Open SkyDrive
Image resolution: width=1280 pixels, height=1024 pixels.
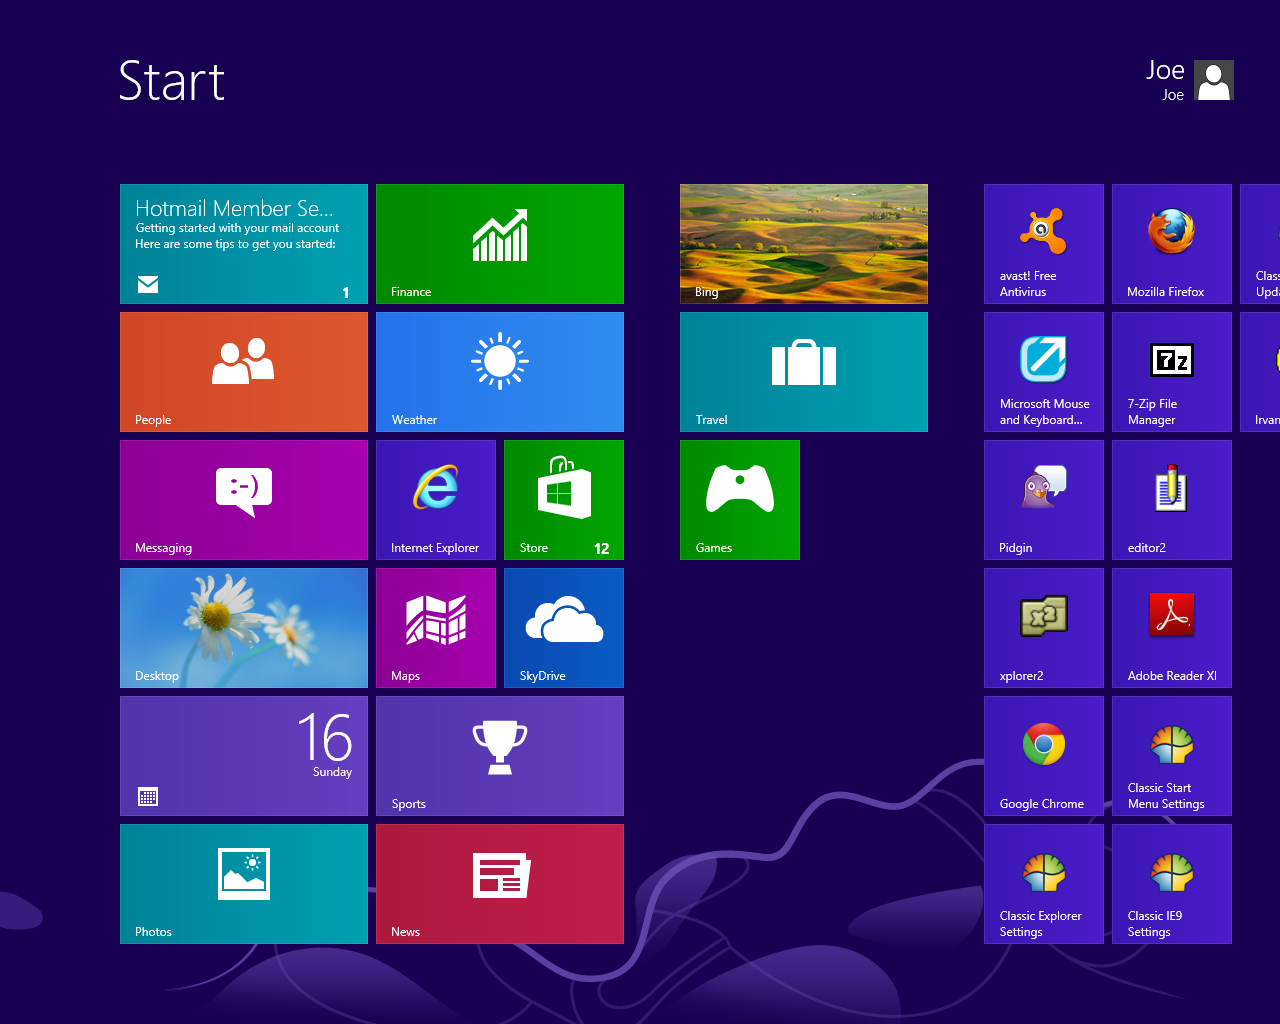click(563, 627)
